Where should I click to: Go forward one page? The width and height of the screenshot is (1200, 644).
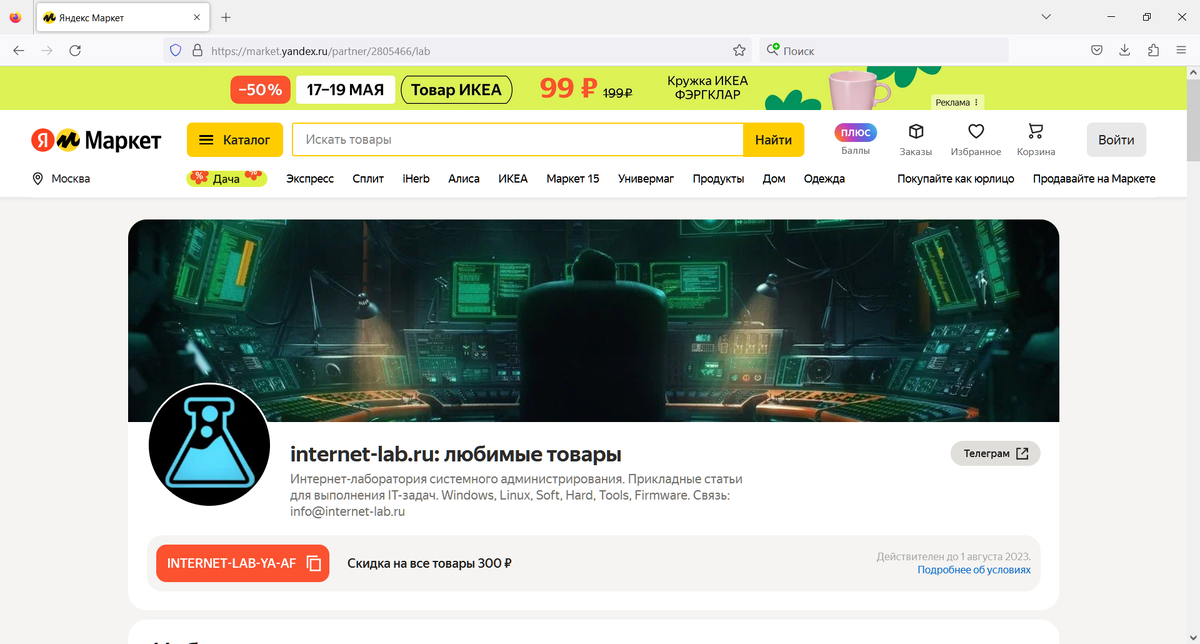tap(46, 50)
